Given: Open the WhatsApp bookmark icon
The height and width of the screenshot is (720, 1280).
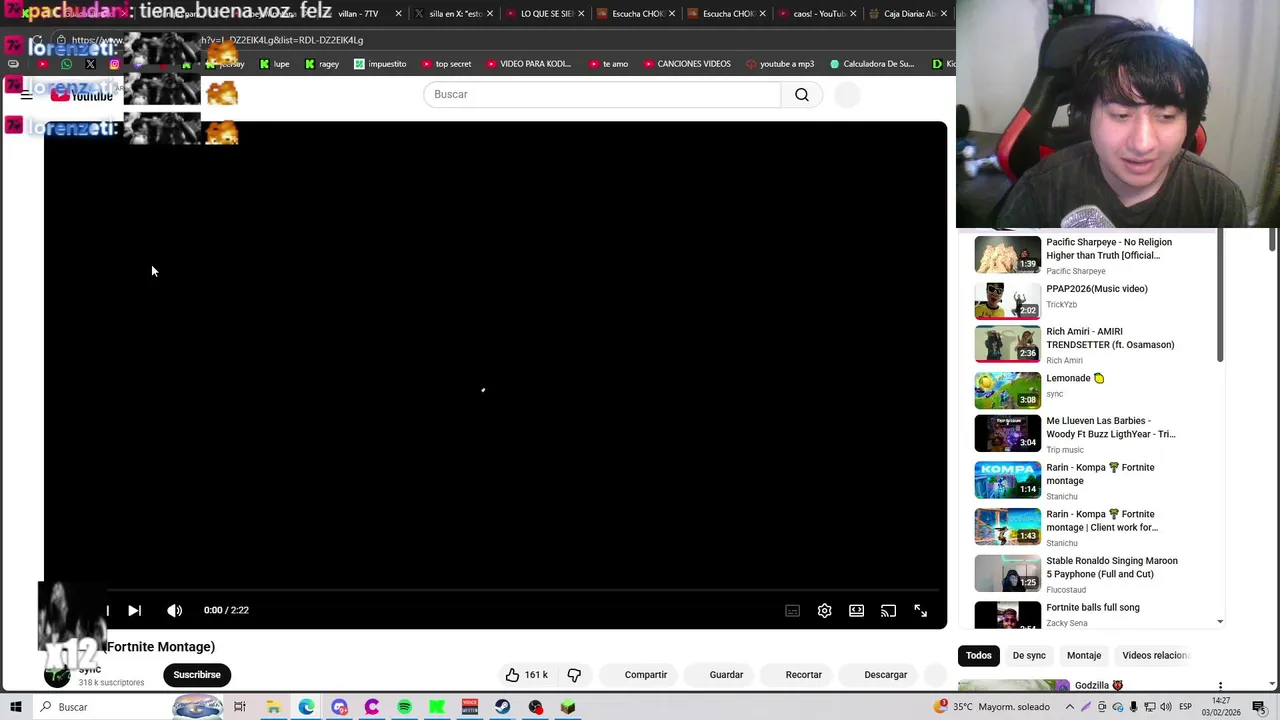Looking at the screenshot, I should pyautogui.click(x=66, y=64).
